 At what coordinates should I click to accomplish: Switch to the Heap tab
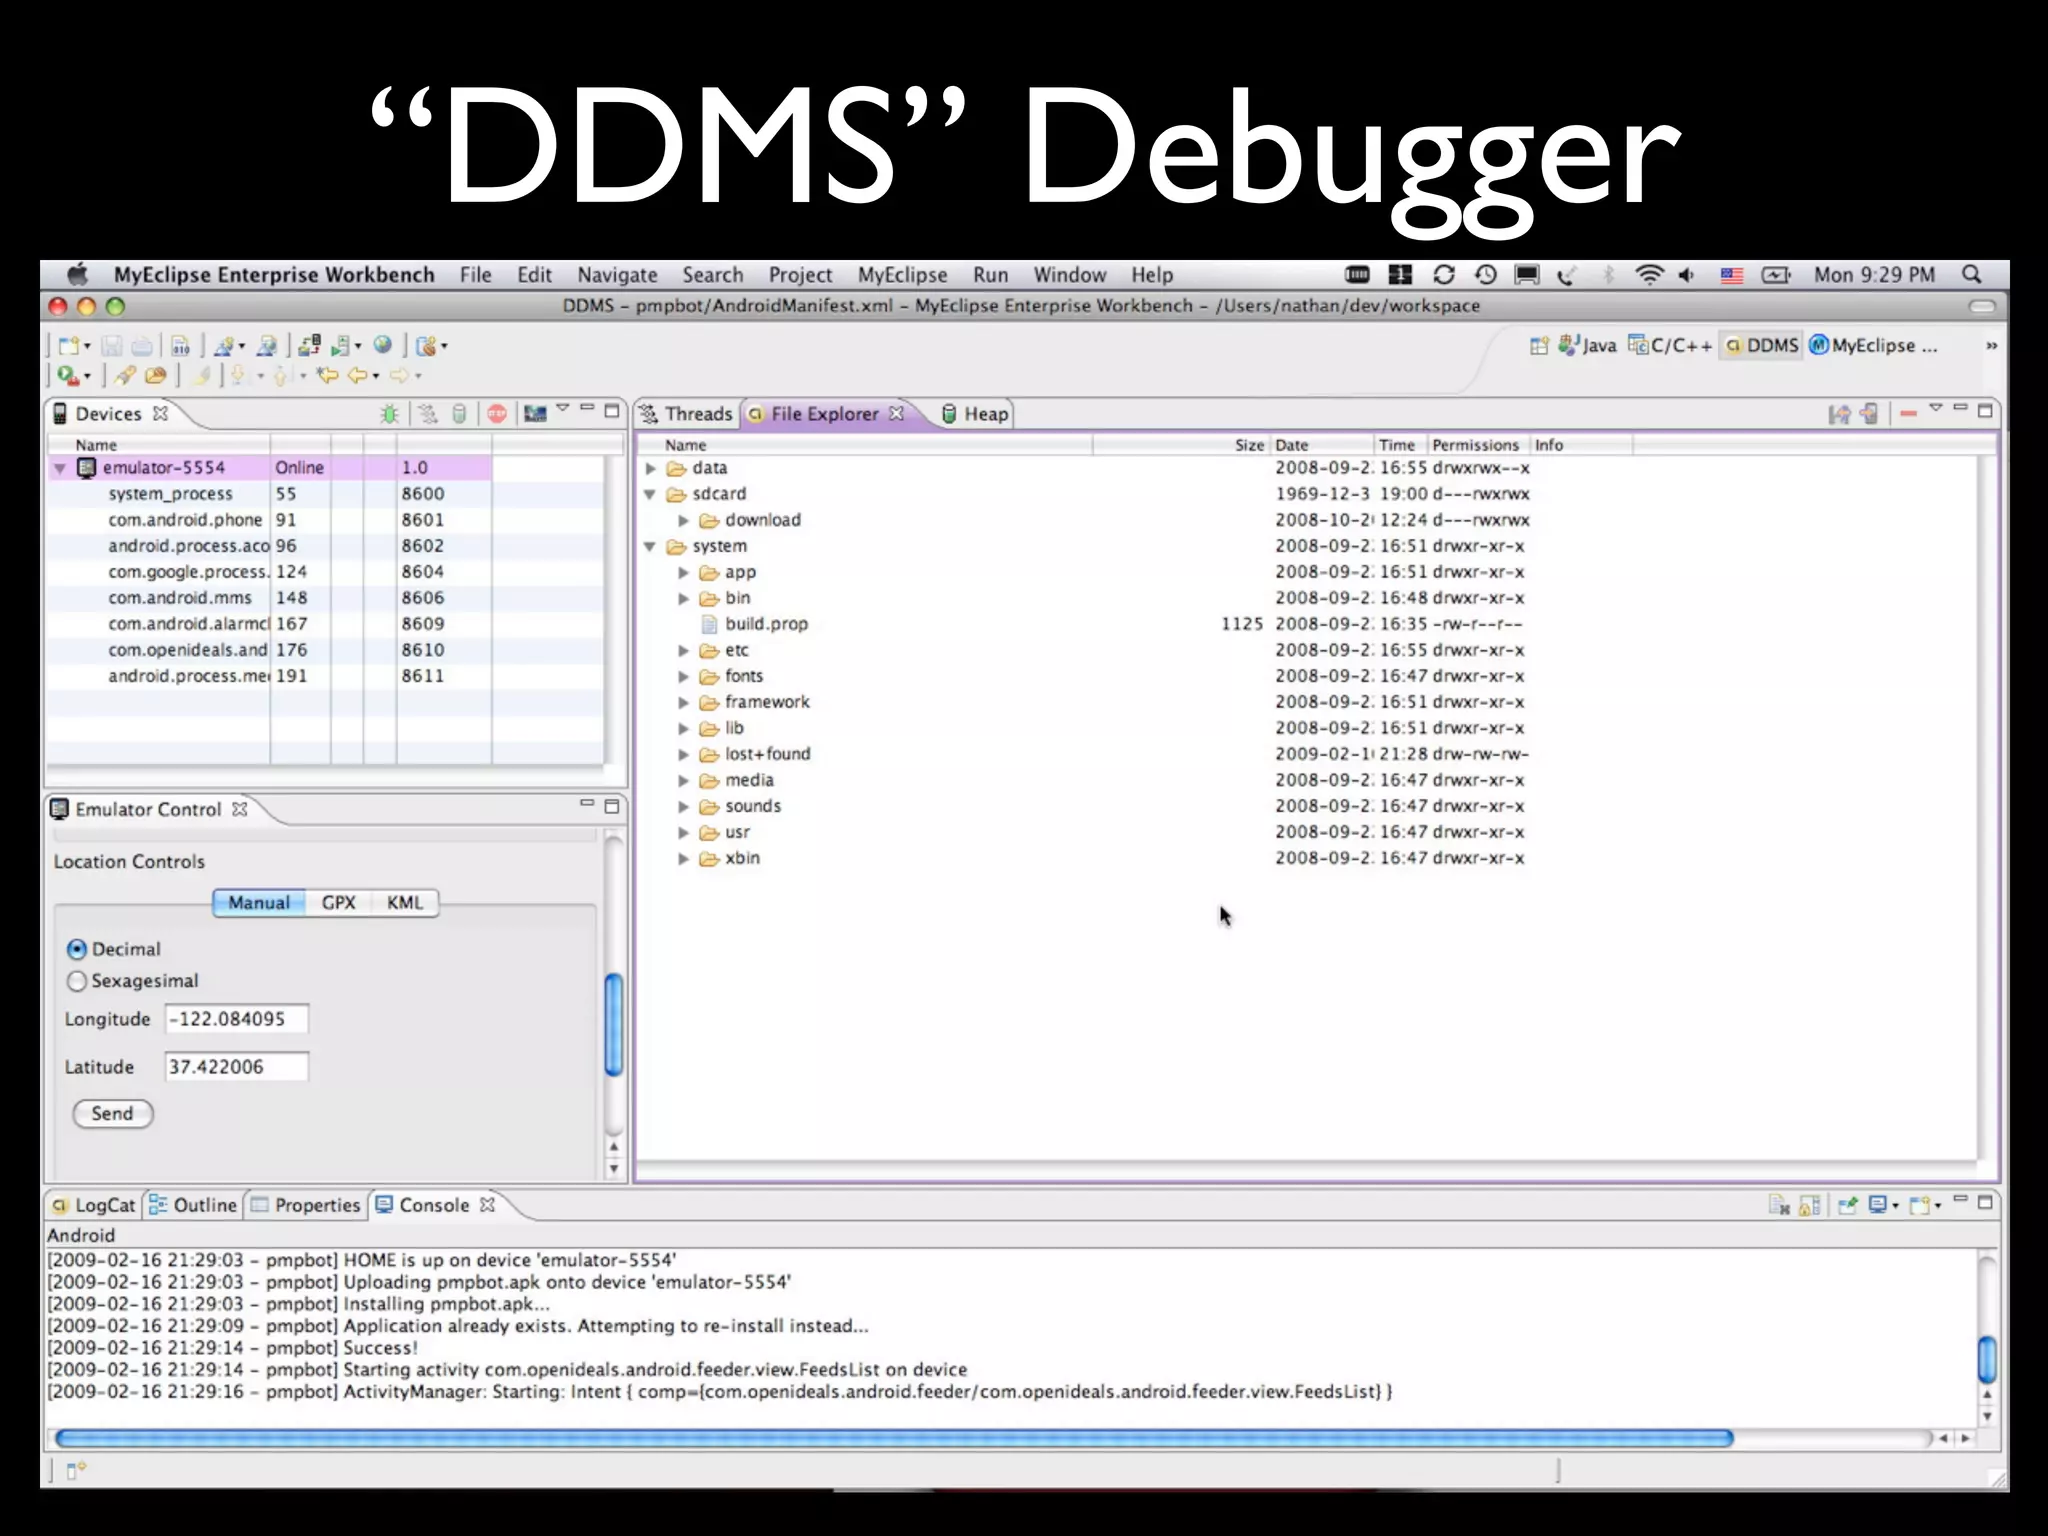(975, 414)
